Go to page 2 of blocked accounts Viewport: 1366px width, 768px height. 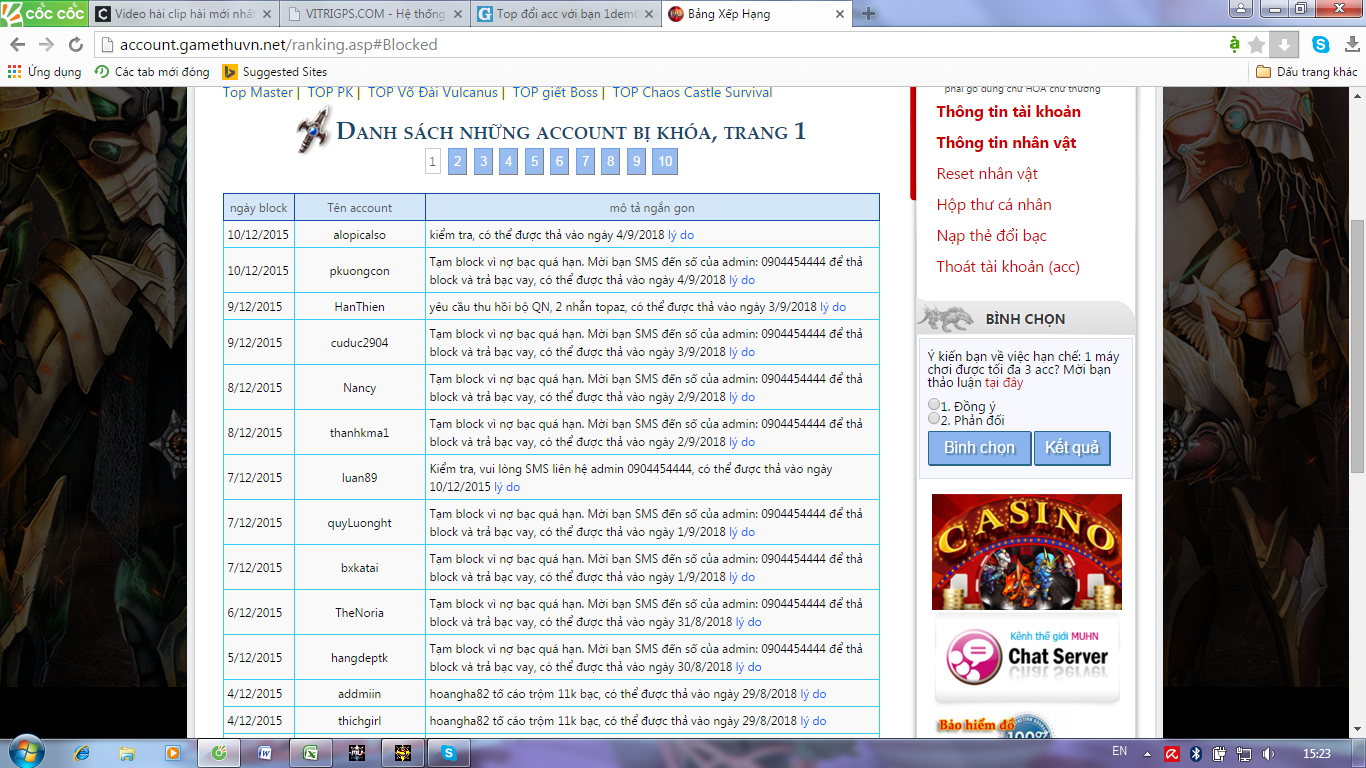[x=457, y=162]
